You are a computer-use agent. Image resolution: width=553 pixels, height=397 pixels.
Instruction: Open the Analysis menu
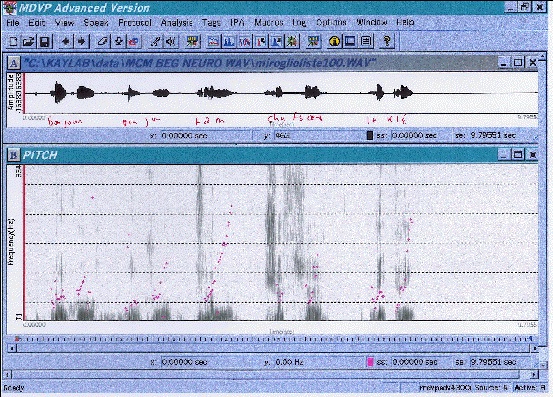(x=177, y=23)
